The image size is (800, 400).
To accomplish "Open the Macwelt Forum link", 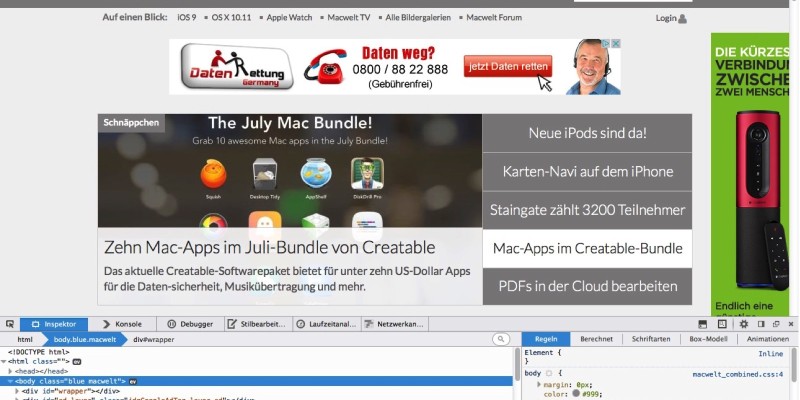I will pyautogui.click(x=494, y=18).
